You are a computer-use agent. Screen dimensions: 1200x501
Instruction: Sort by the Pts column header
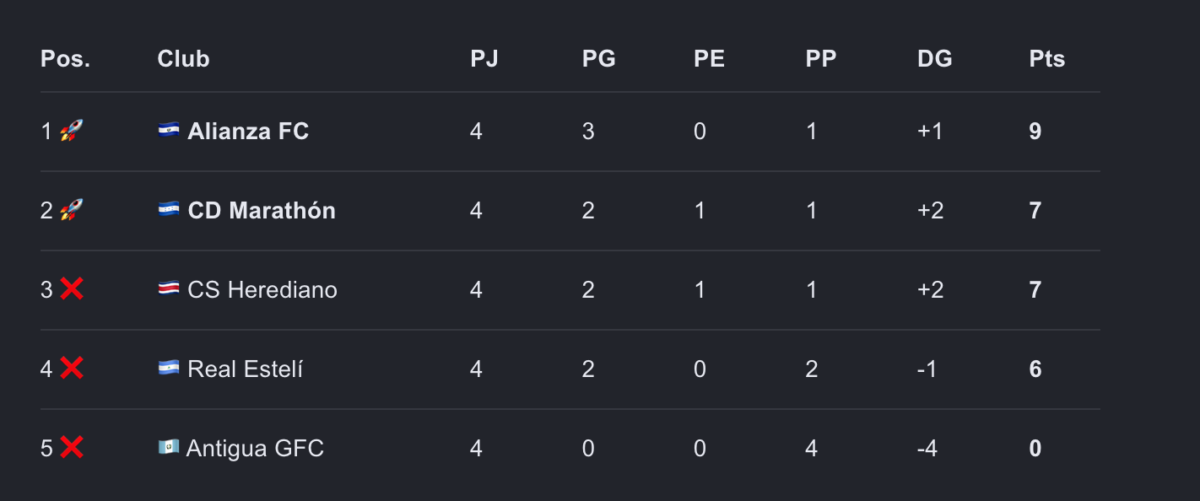1047,59
